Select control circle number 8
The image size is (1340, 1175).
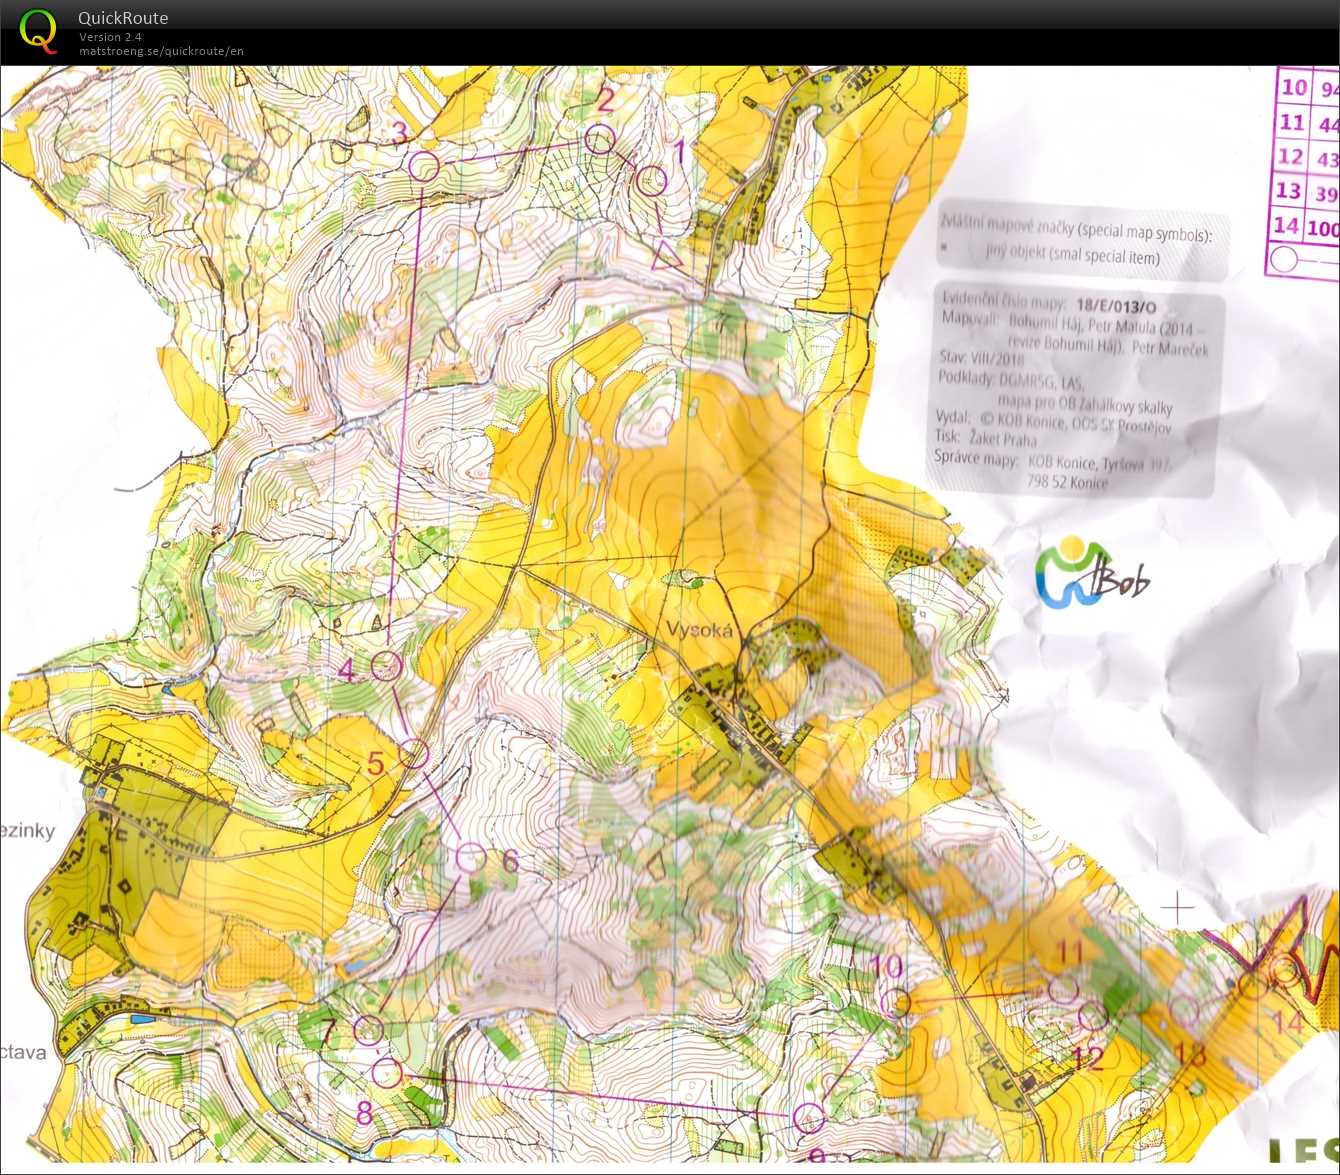387,1073
